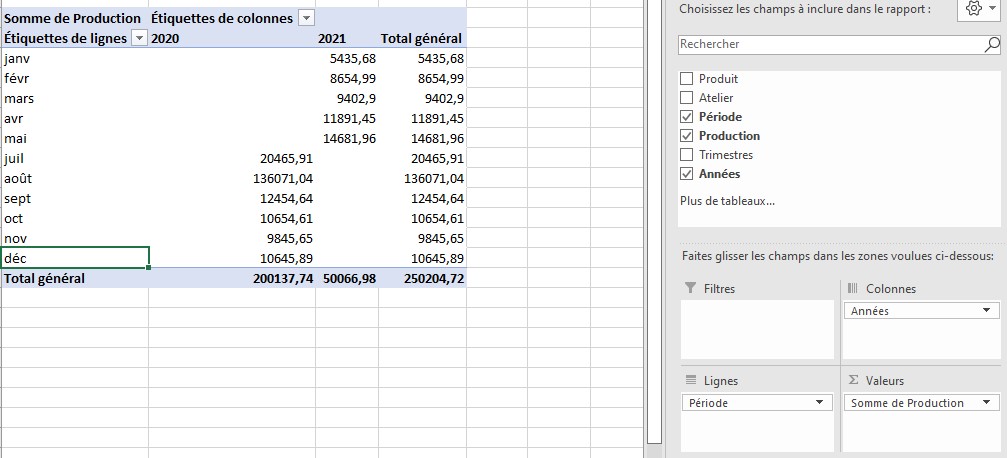The image size is (1007, 458).
Task: Expand the Somme de Production dropdown in Valeurs
Action: tap(986, 403)
